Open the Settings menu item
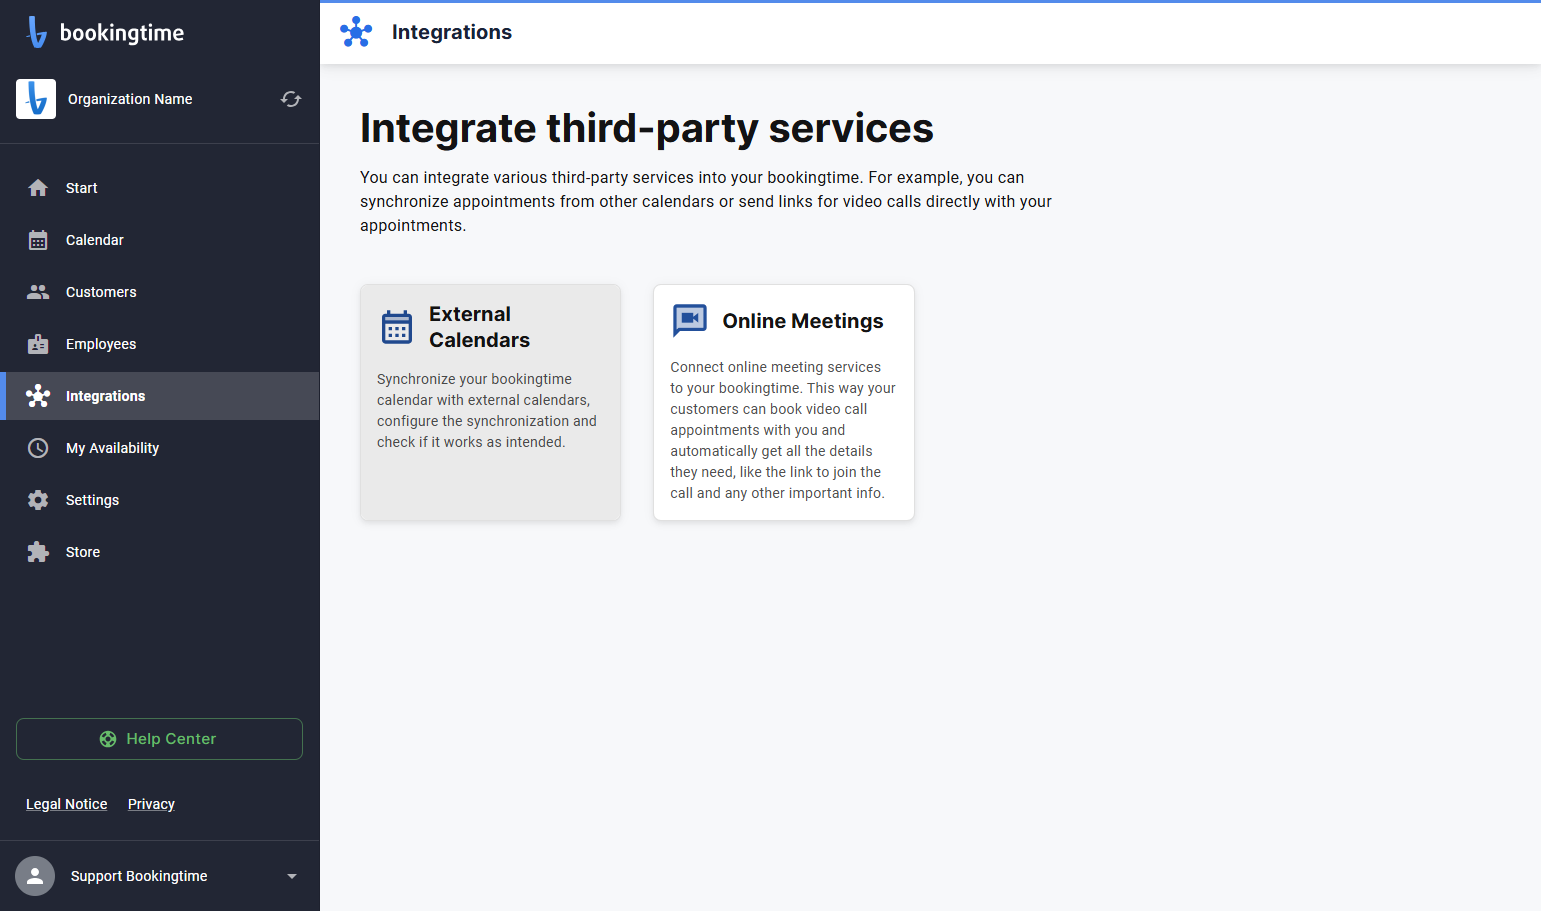 160,500
